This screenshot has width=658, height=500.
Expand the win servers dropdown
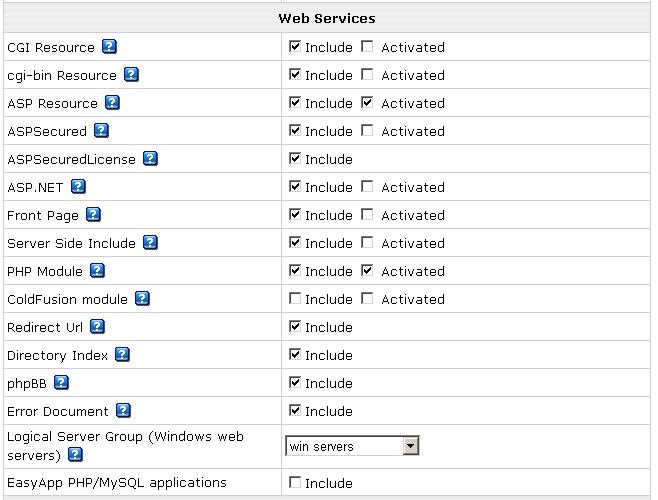(x=352, y=446)
